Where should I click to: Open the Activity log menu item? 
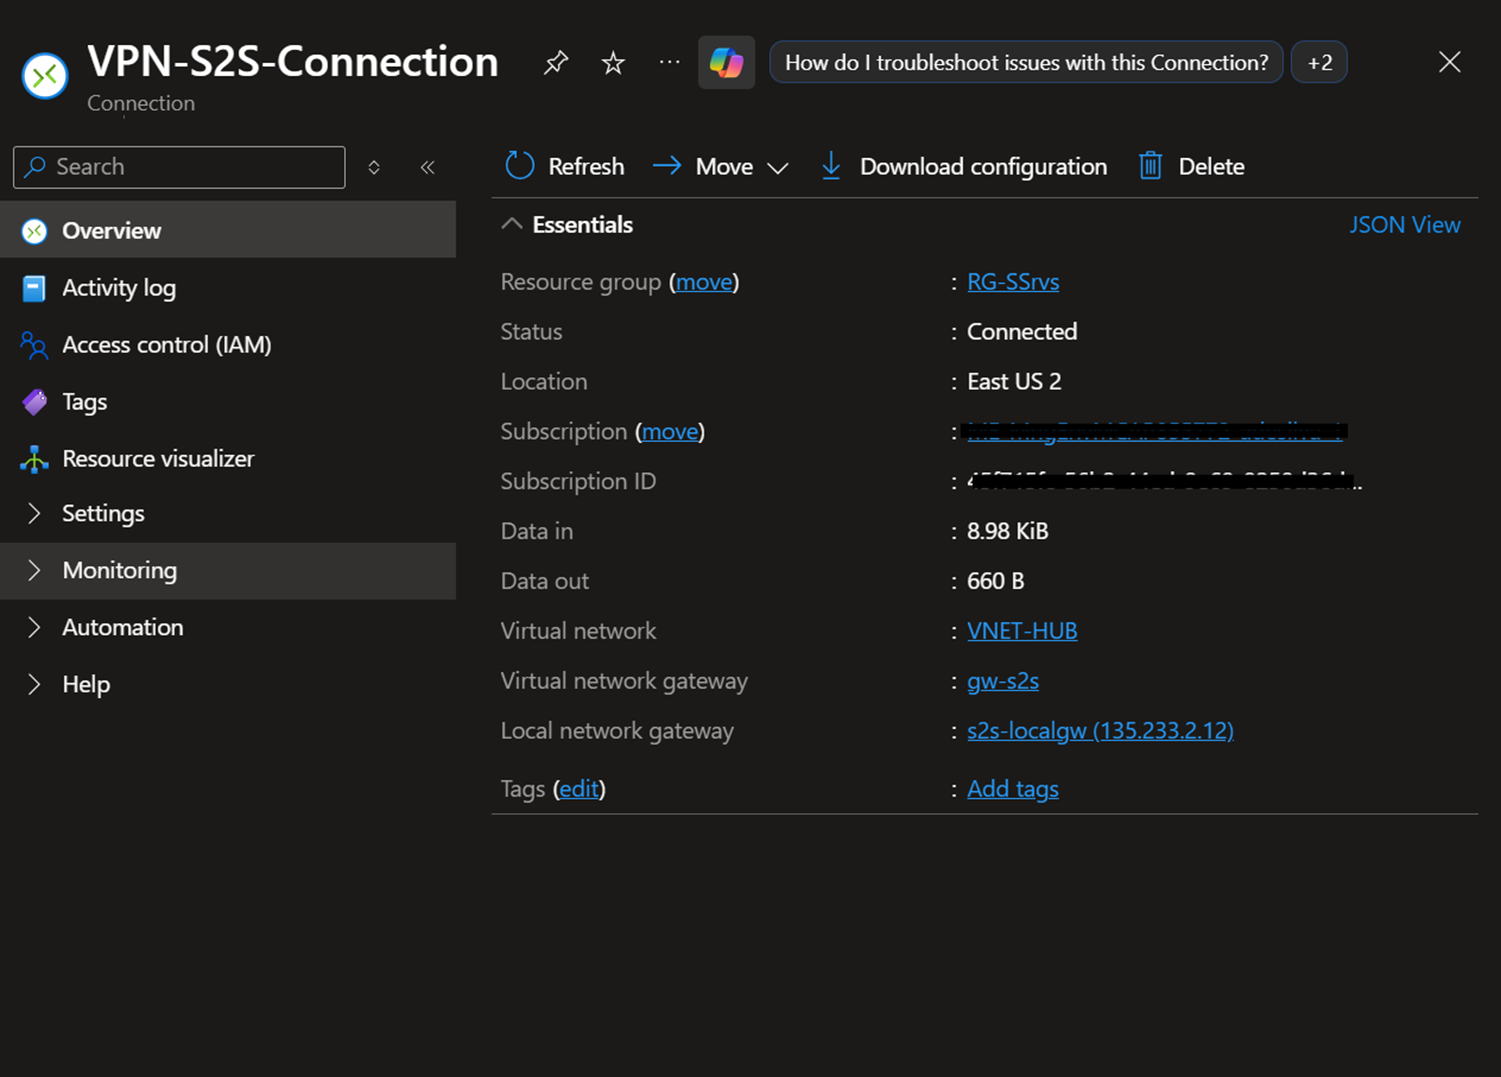click(118, 288)
